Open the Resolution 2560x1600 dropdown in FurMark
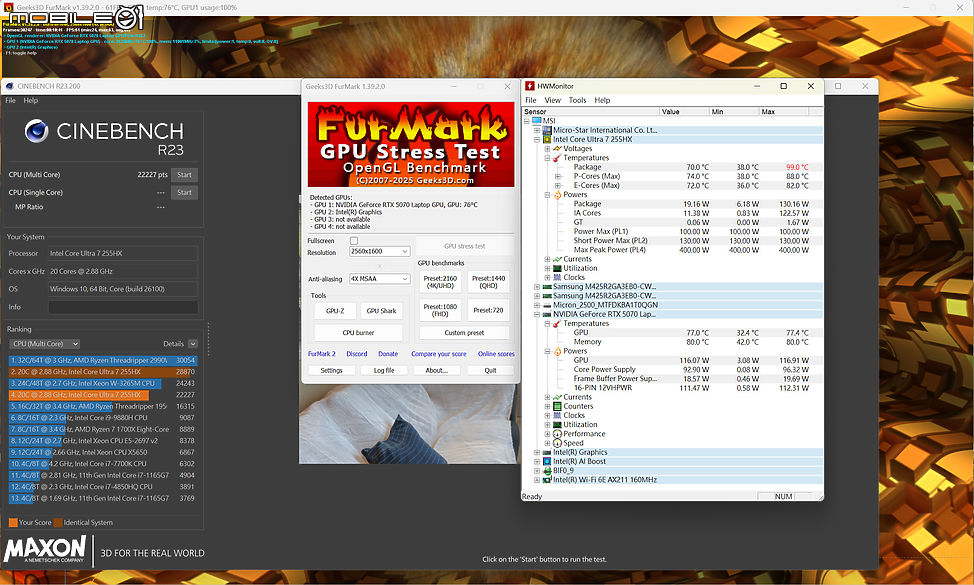The height and width of the screenshot is (585, 974). [380, 252]
